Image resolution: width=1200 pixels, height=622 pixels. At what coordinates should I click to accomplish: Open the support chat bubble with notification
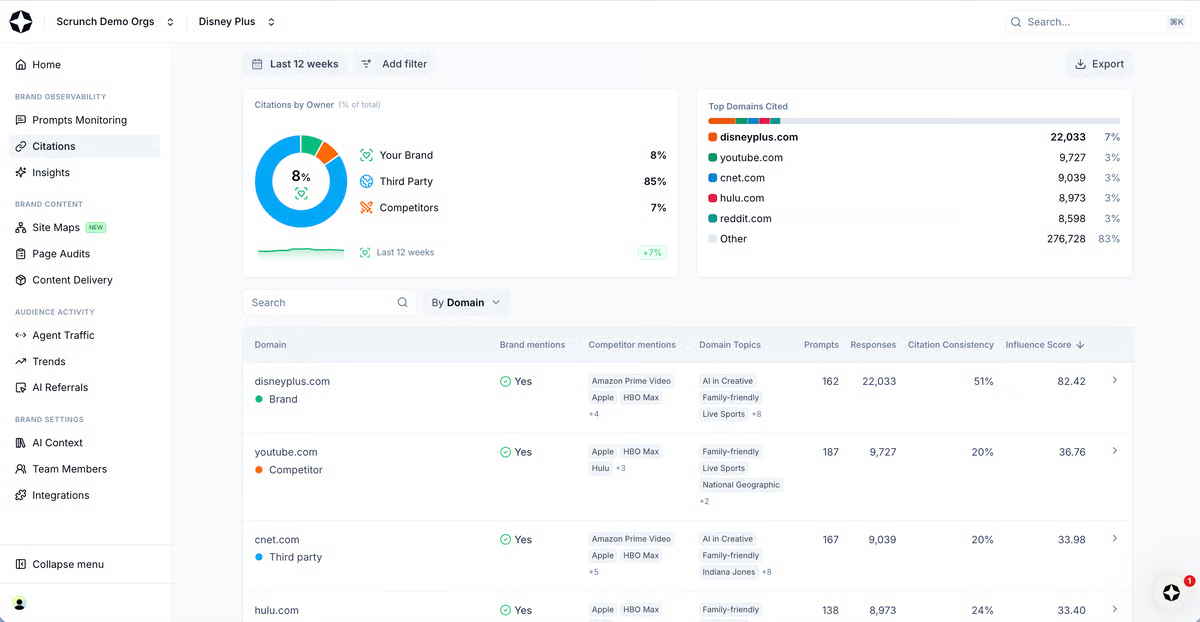pyautogui.click(x=1171, y=593)
